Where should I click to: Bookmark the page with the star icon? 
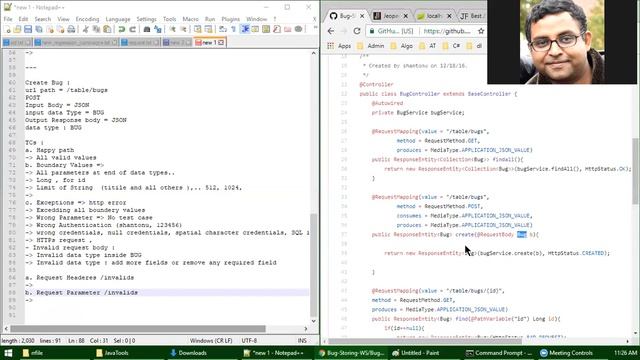coord(481,31)
